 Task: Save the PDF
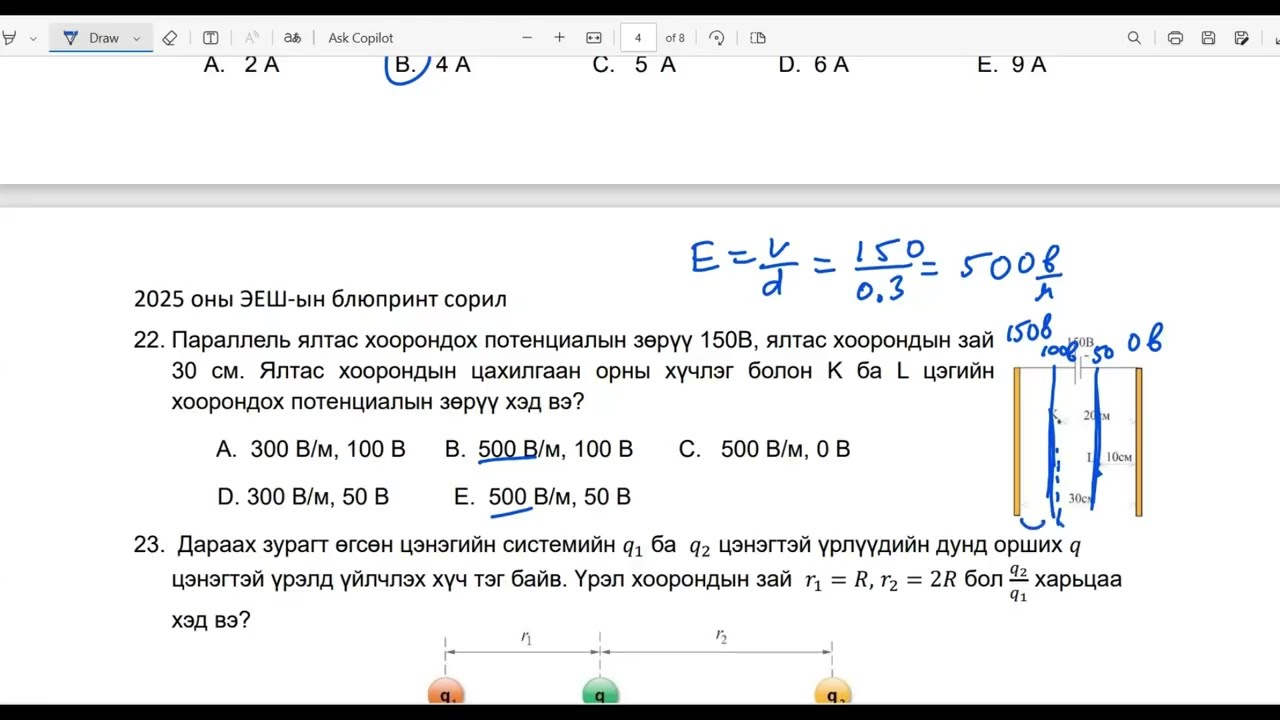pyautogui.click(x=1208, y=38)
